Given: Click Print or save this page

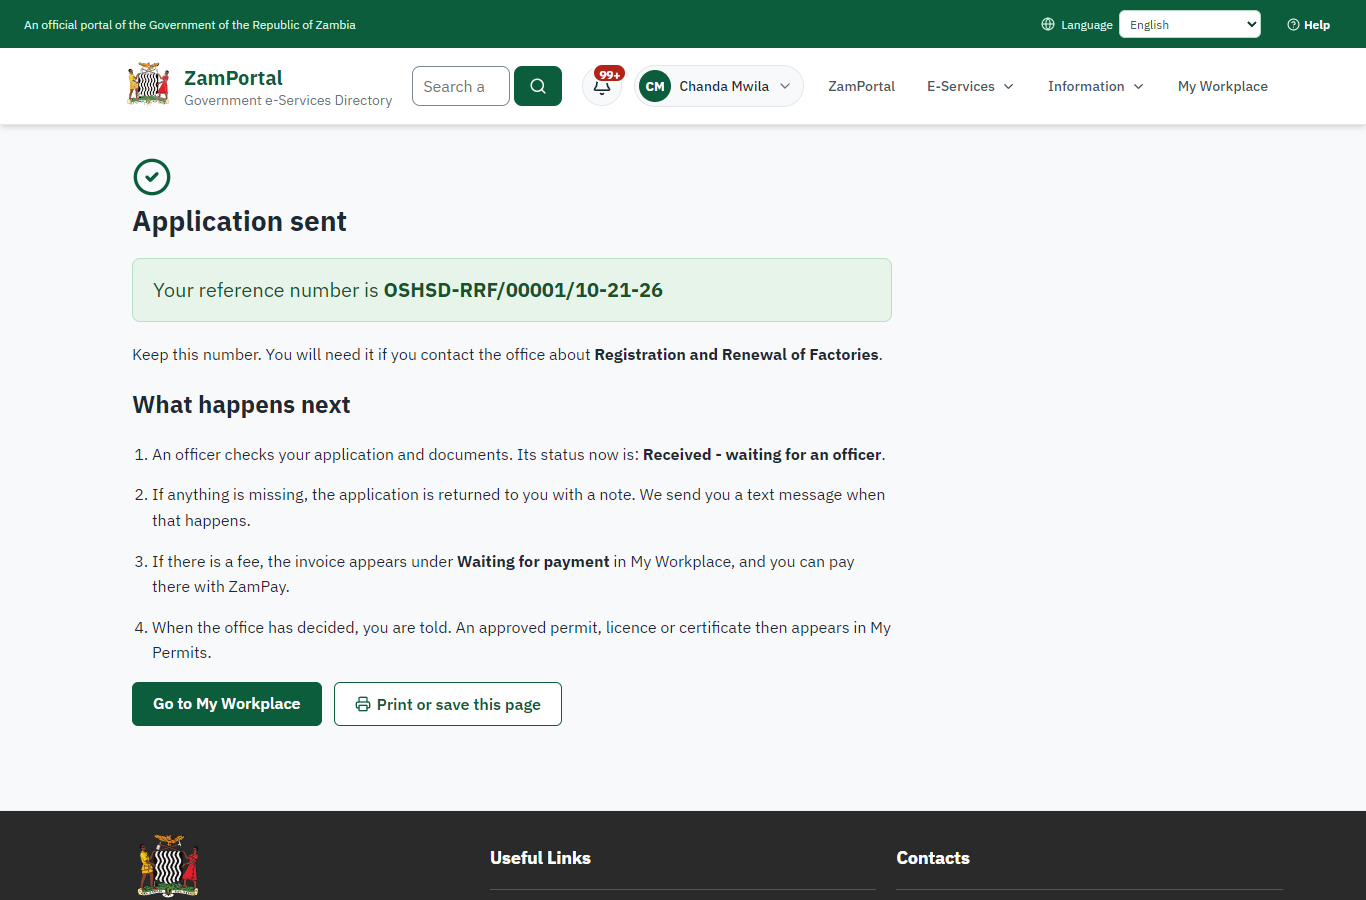Looking at the screenshot, I should [x=448, y=704].
